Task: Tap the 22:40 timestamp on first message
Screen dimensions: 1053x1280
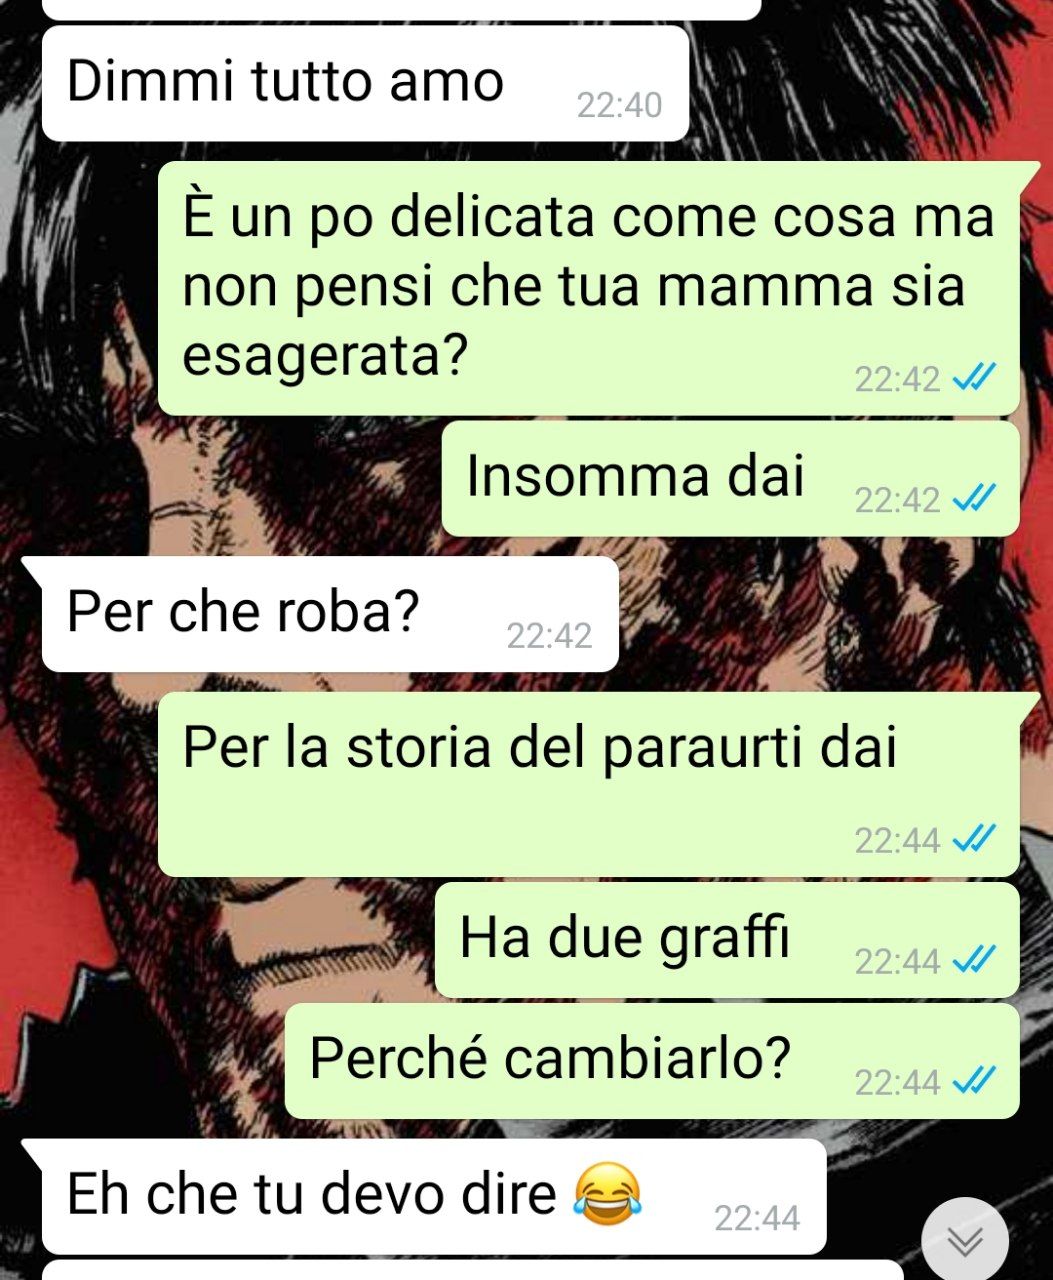Action: [x=619, y=105]
